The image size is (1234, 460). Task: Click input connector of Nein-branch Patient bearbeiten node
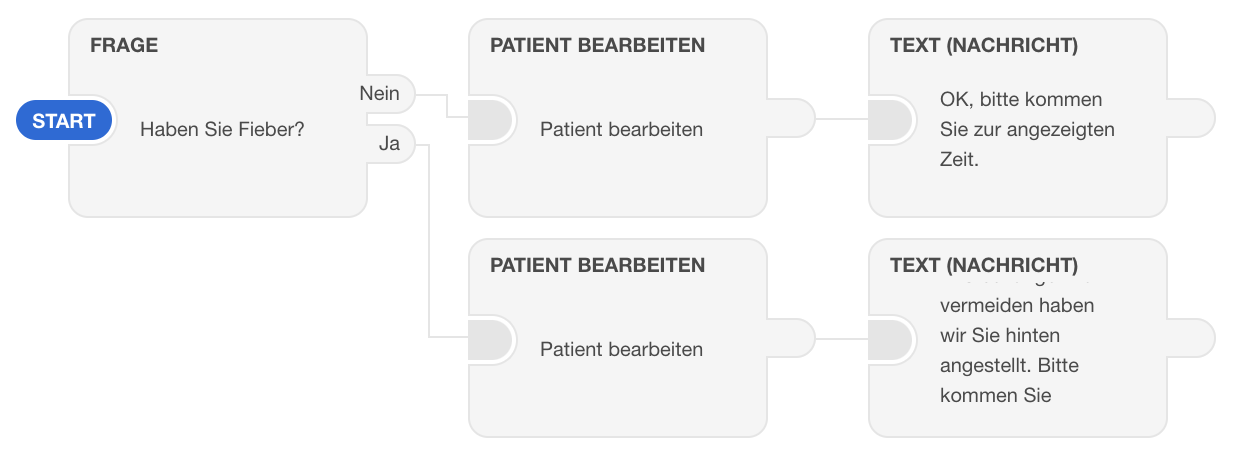[490, 120]
